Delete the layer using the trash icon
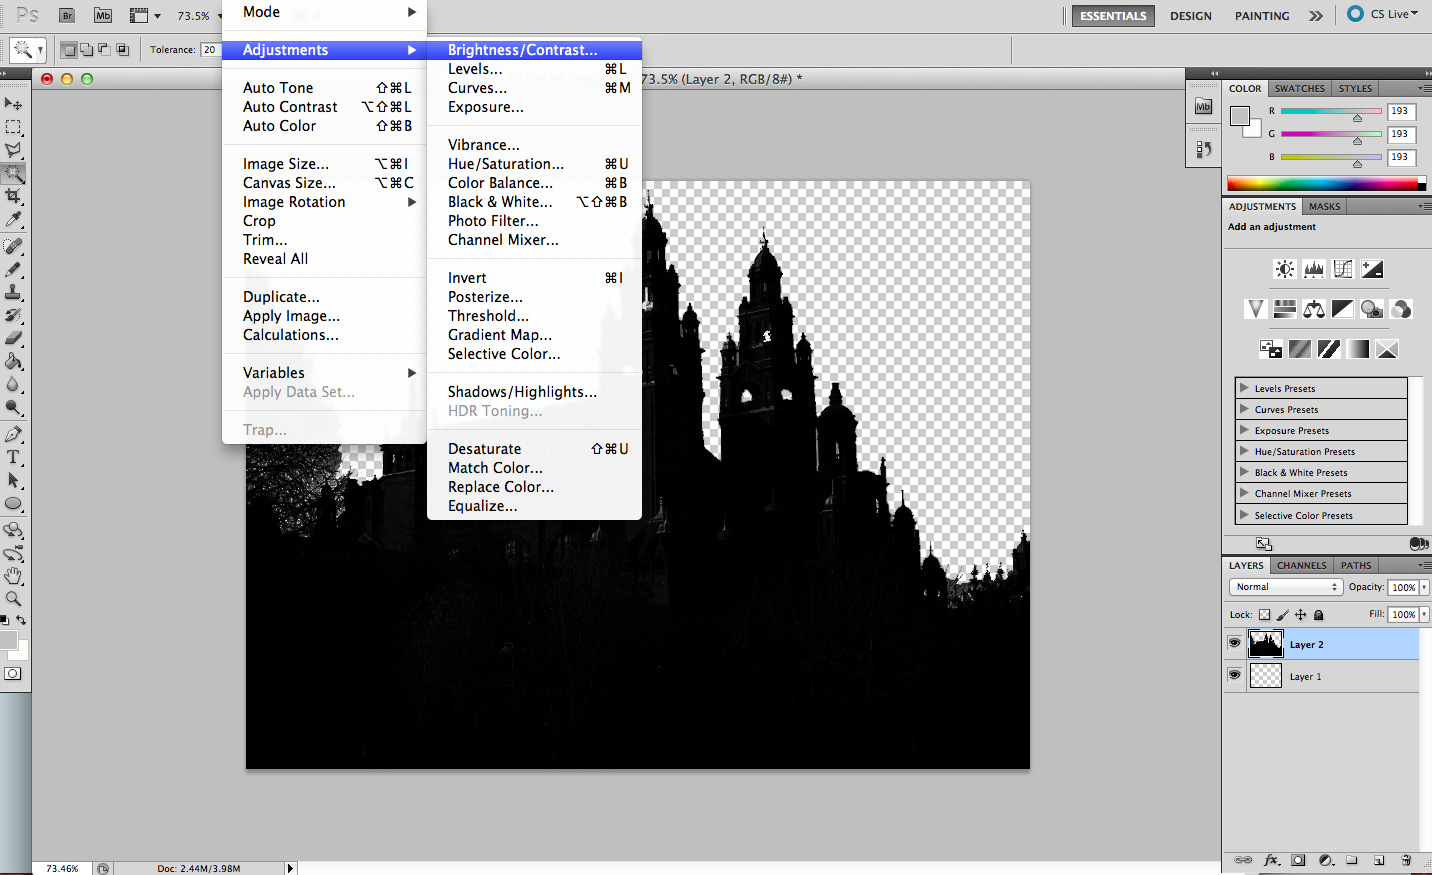 pyautogui.click(x=1406, y=860)
